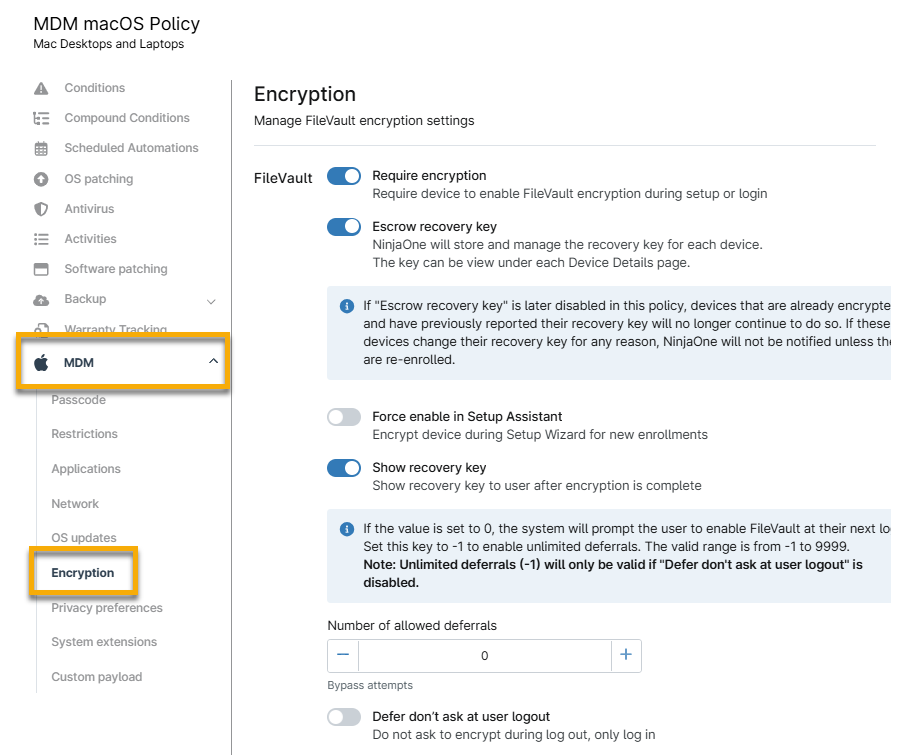Click 'MDM macOS Policy' title
Image resolution: width=906 pixels, height=755 pixels.
pyautogui.click(x=117, y=24)
